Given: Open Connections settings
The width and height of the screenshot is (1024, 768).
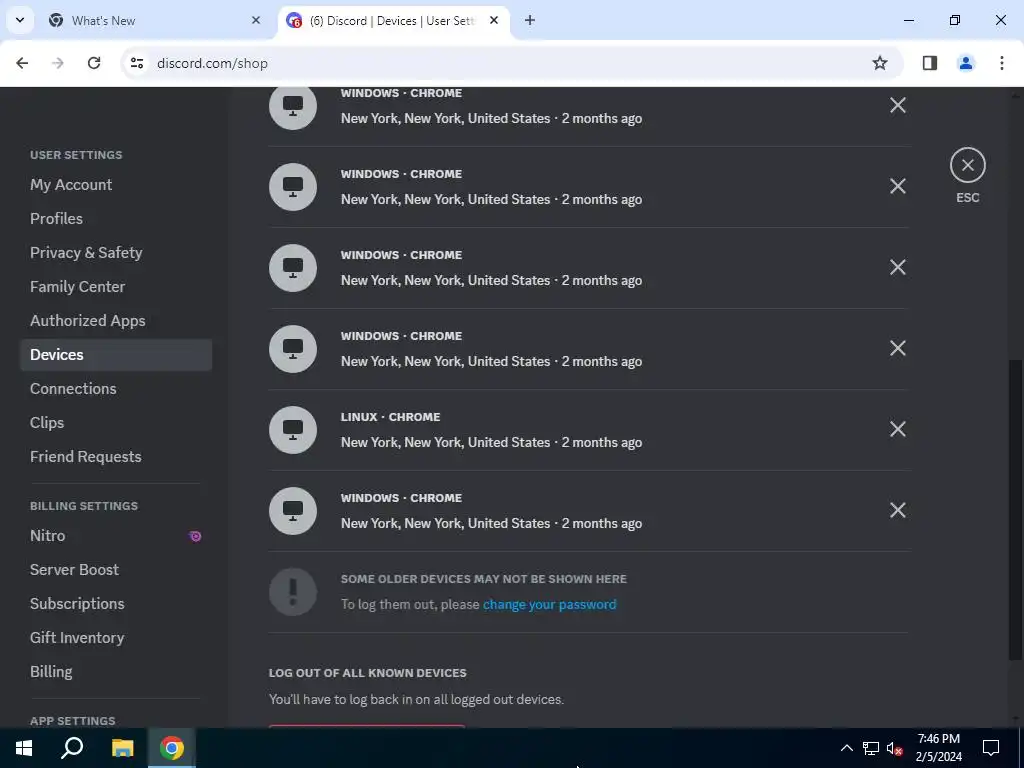Looking at the screenshot, I should (x=73, y=389).
